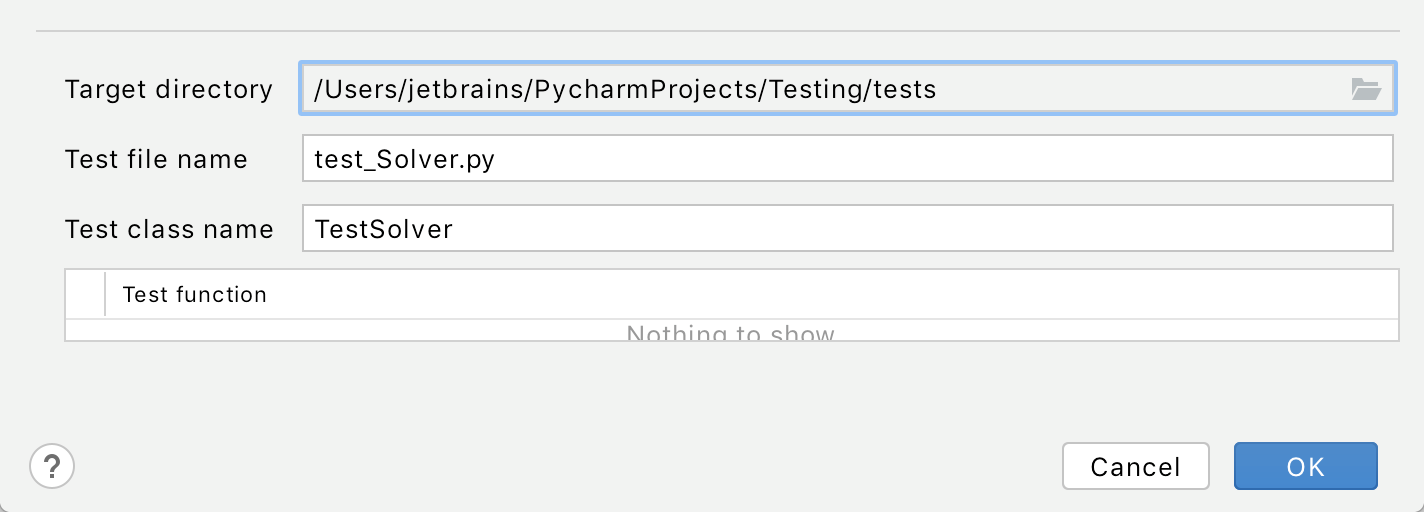Click the Test function column header
The image size is (1424, 512).
[751, 294]
